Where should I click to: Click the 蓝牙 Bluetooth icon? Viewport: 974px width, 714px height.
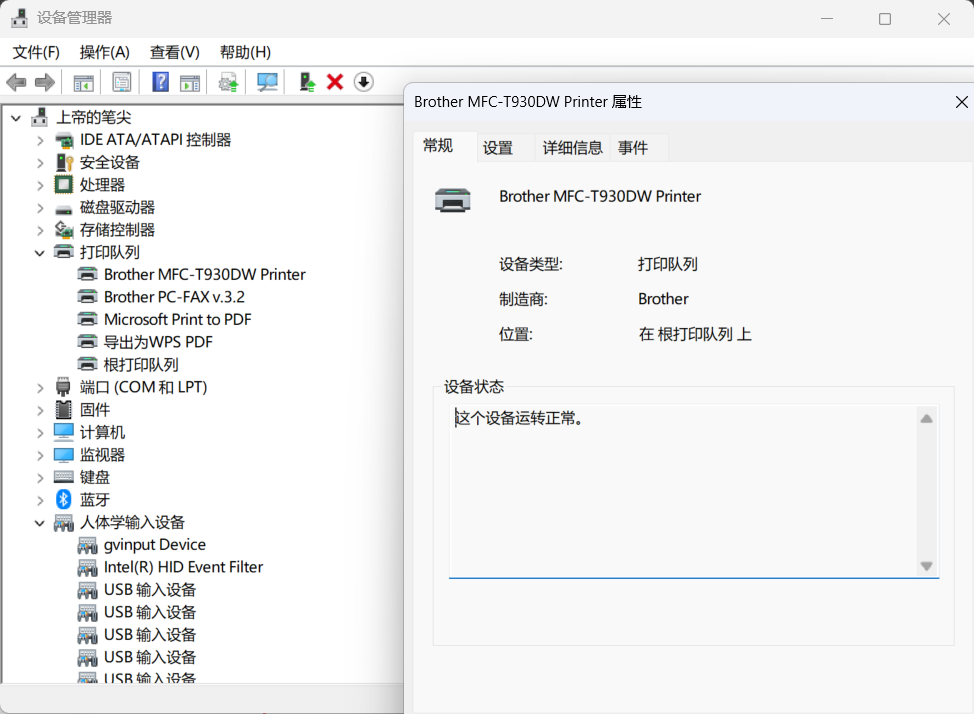(63, 499)
